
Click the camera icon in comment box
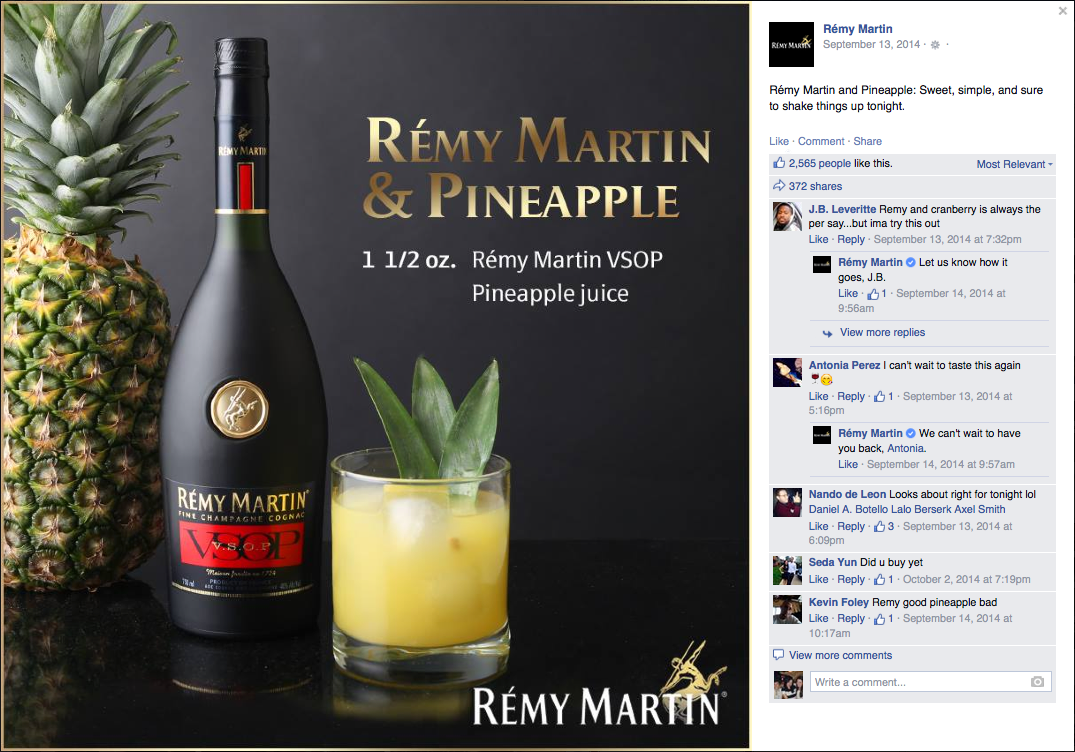point(1037,681)
